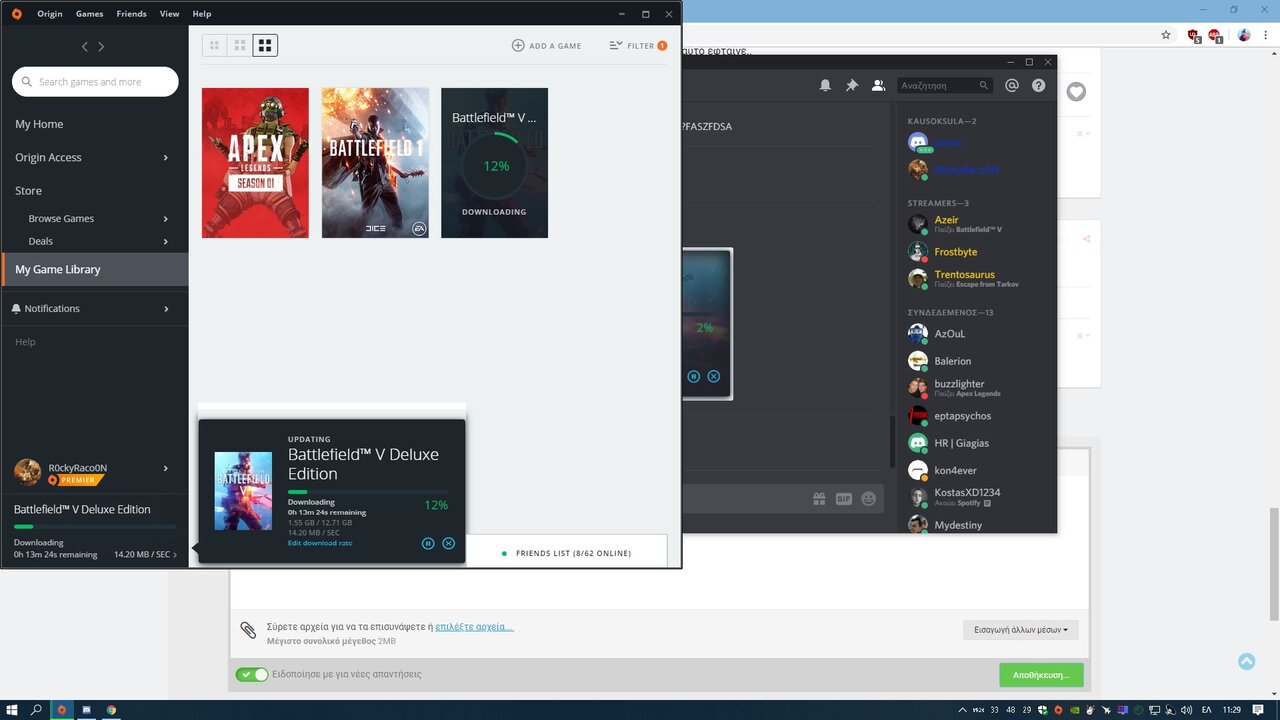The height and width of the screenshot is (720, 1280).
Task: Expand the Deals submenu
Action: 166,241
